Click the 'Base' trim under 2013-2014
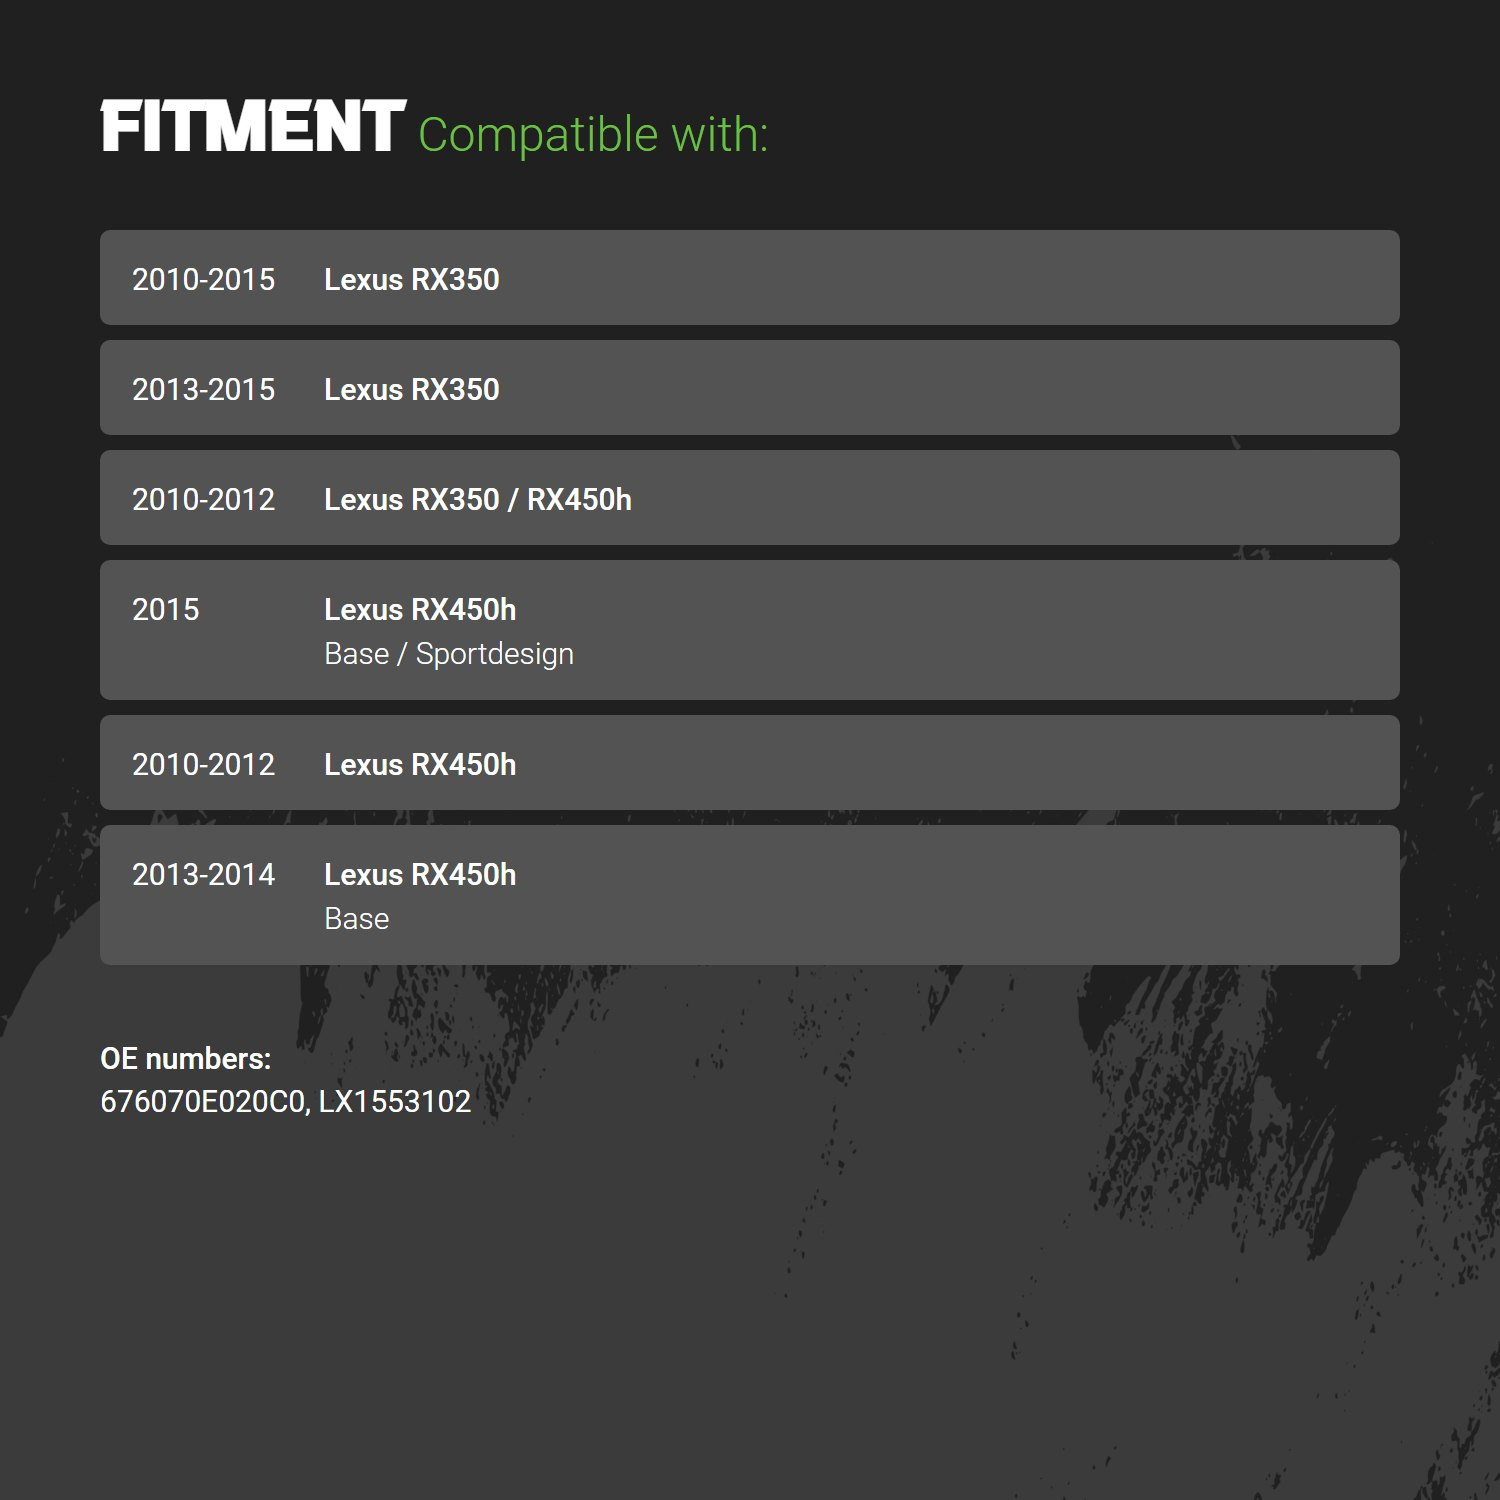Image resolution: width=1500 pixels, height=1500 pixels. (x=357, y=919)
